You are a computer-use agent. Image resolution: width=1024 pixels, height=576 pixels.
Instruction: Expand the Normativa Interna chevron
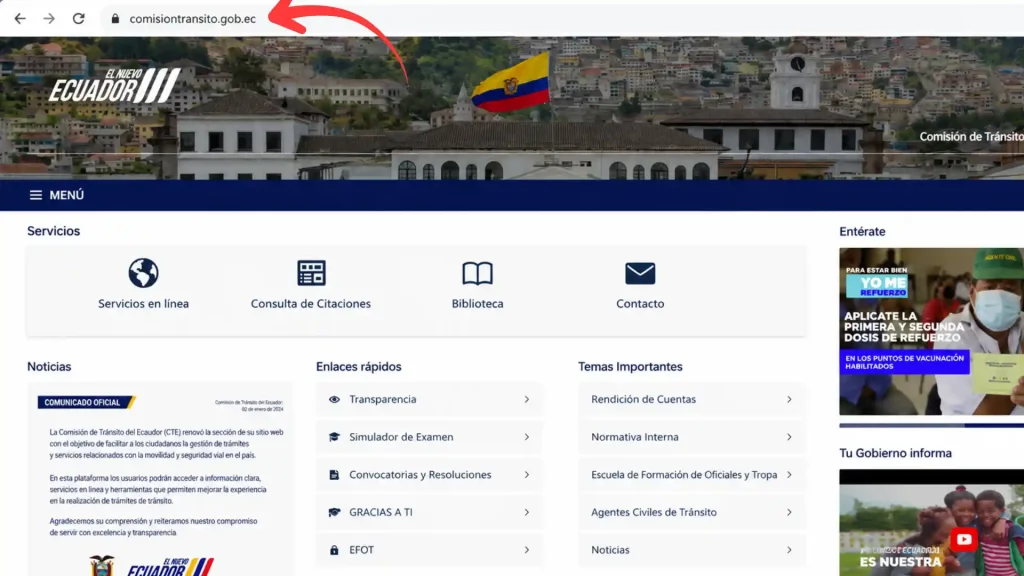789,437
